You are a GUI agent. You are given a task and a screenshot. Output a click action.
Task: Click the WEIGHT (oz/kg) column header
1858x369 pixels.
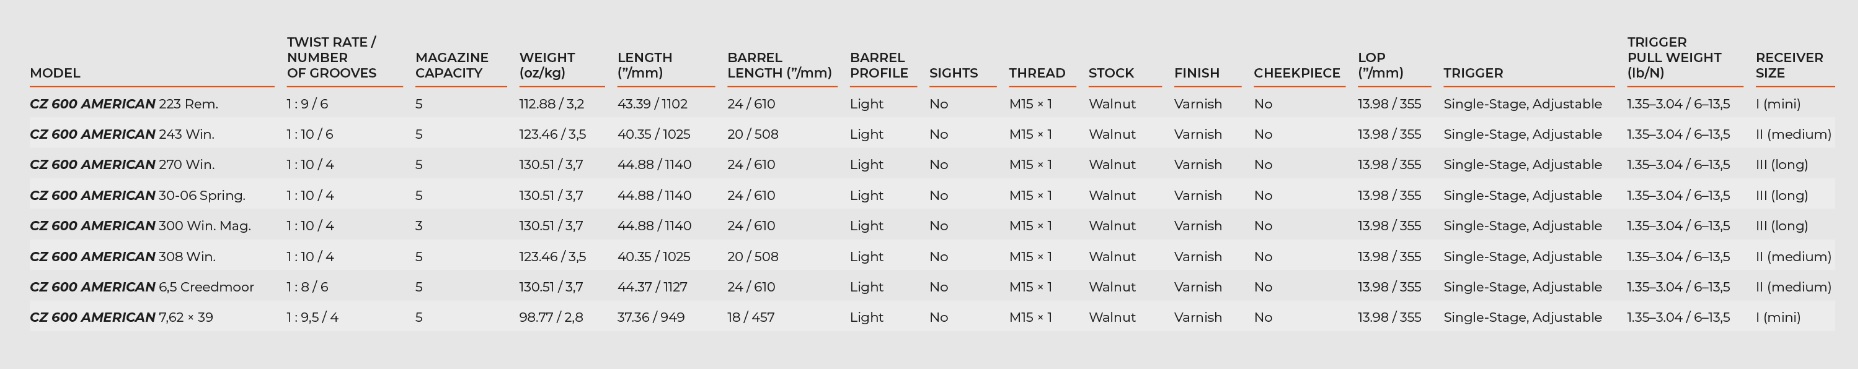pyautogui.click(x=547, y=65)
